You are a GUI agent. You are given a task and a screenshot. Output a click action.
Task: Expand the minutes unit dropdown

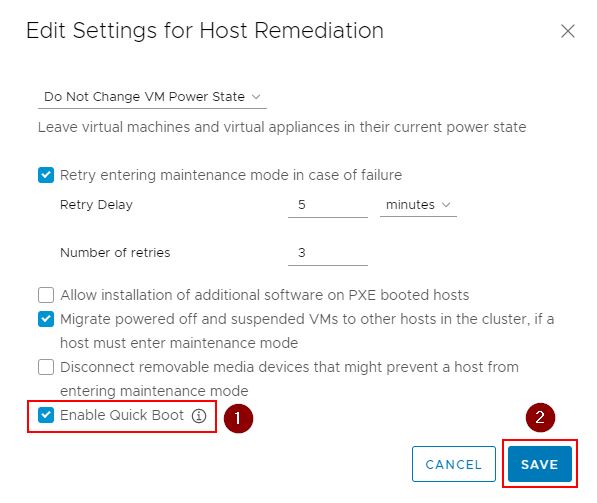click(x=418, y=205)
